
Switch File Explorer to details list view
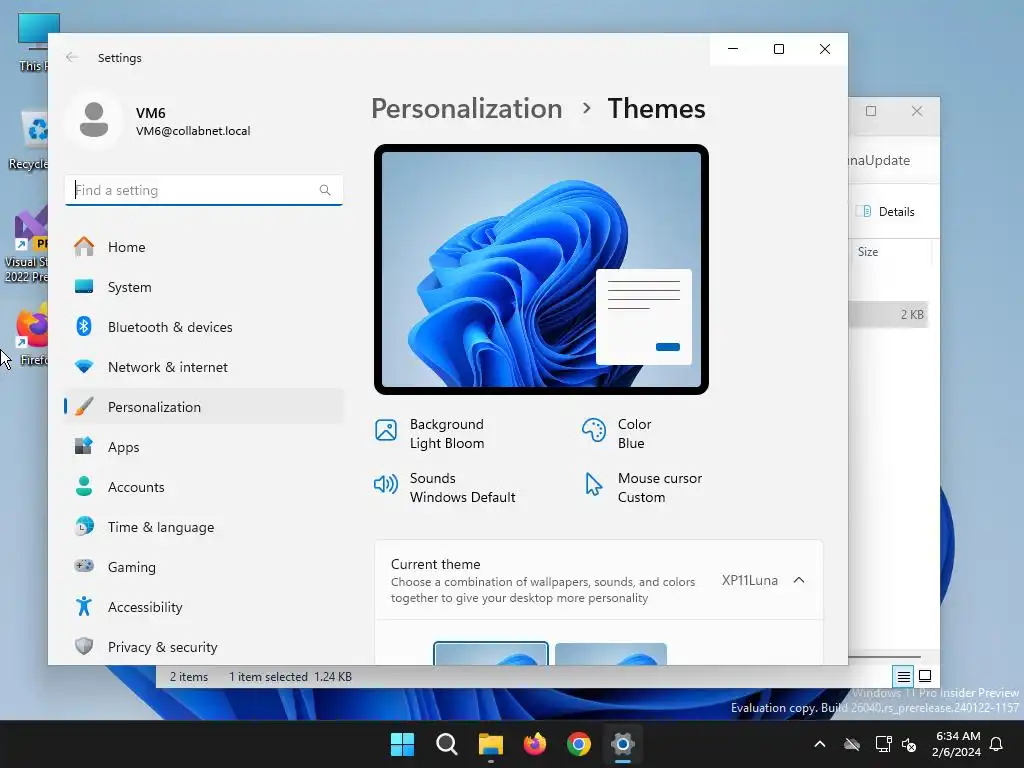(x=903, y=677)
